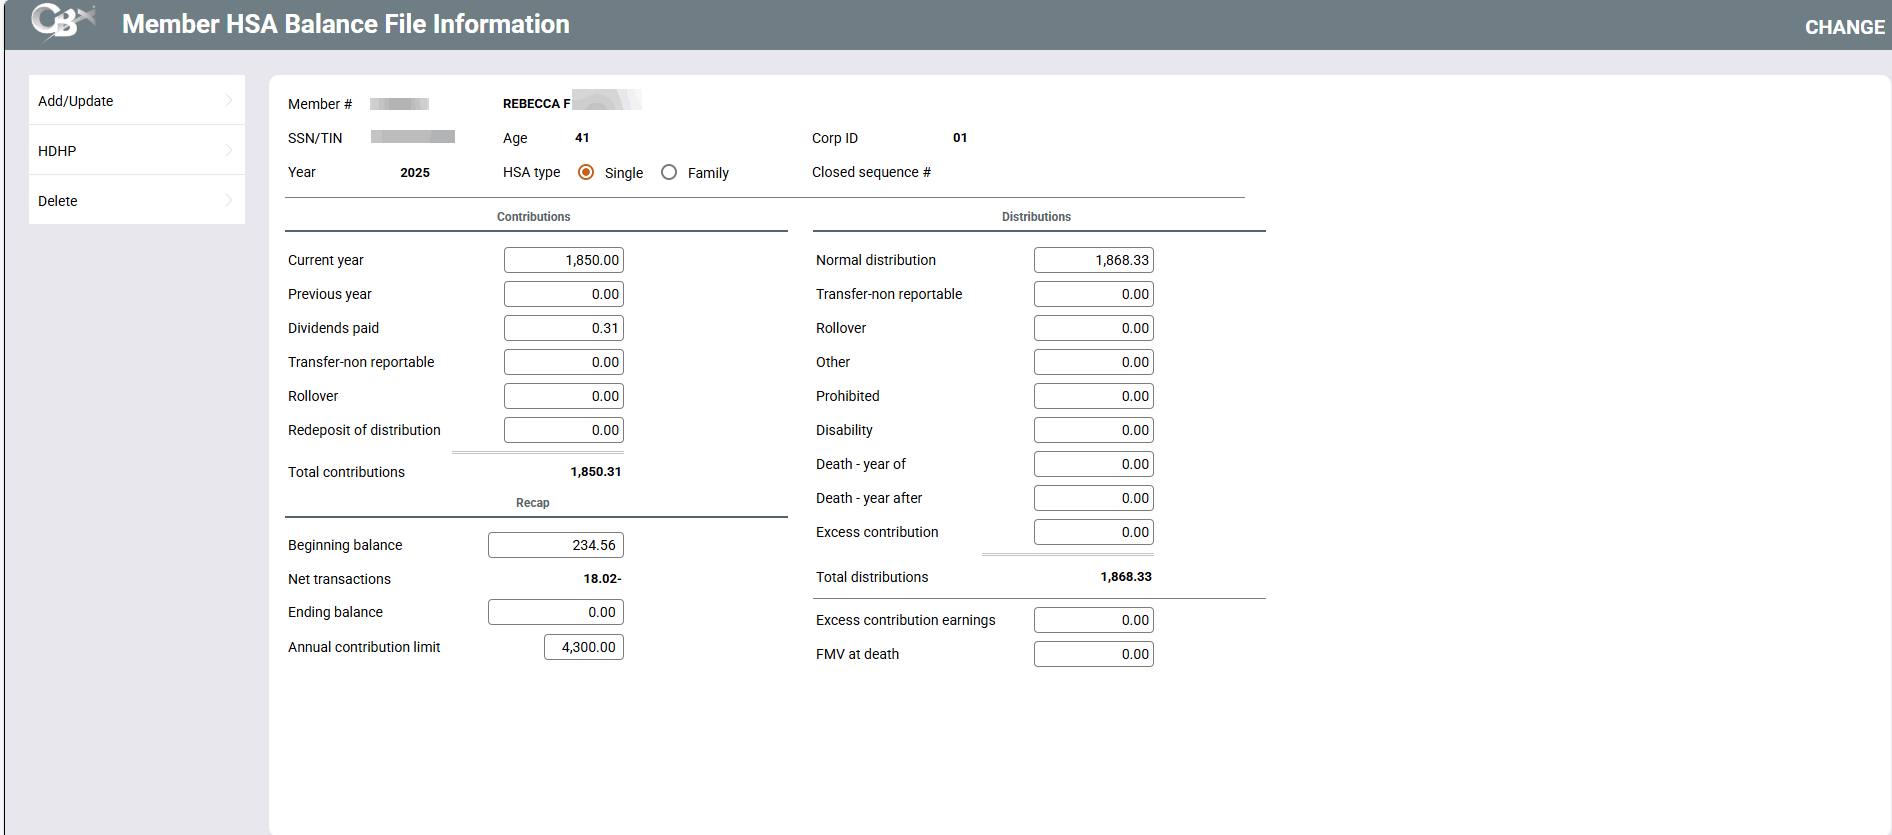1892x835 pixels.
Task: Edit the Beginning balance field
Action: pyautogui.click(x=556, y=545)
